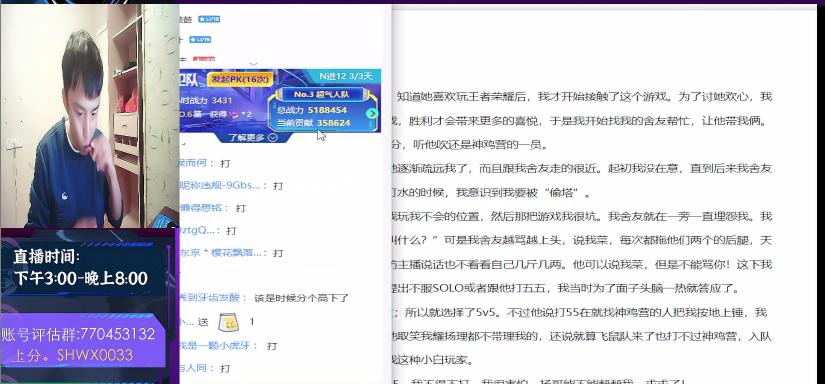Start a PK via 发起PK(16次)
This screenshot has height=384, width=825.
click(240, 79)
